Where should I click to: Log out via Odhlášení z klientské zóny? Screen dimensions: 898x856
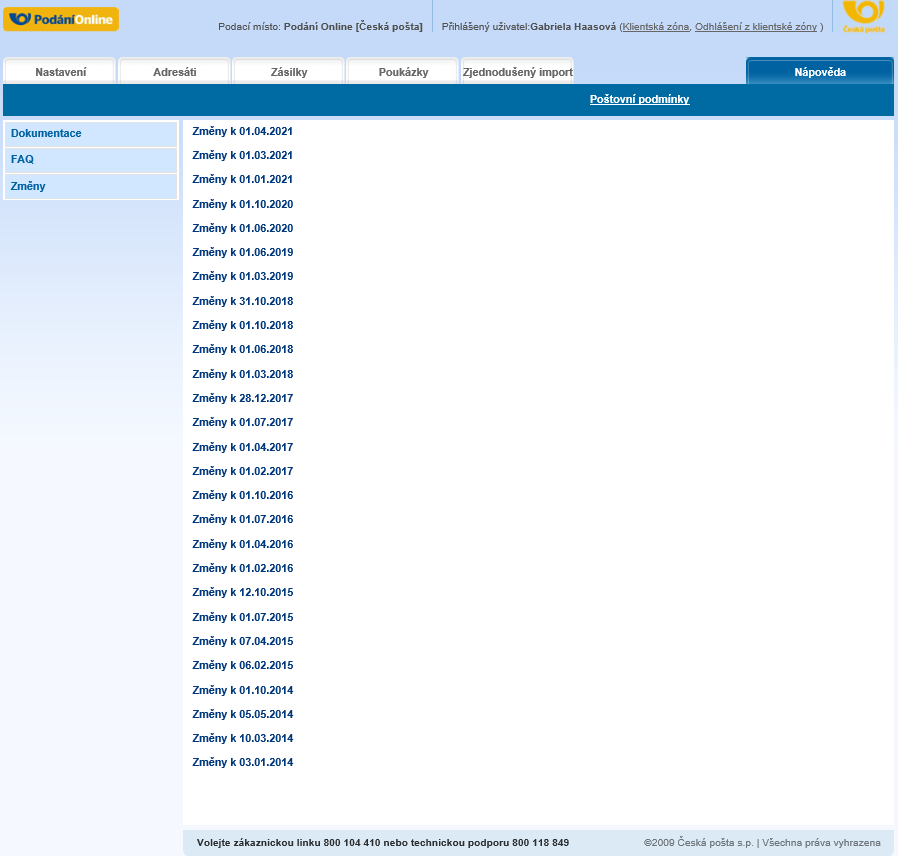point(756,27)
